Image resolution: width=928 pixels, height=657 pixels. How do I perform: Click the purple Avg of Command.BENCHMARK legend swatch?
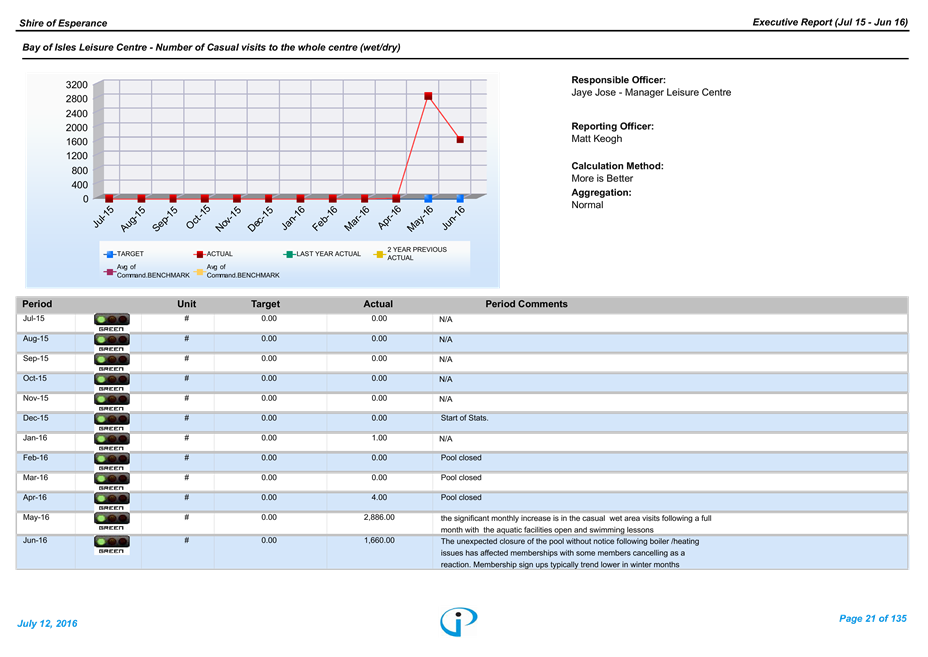pos(109,272)
